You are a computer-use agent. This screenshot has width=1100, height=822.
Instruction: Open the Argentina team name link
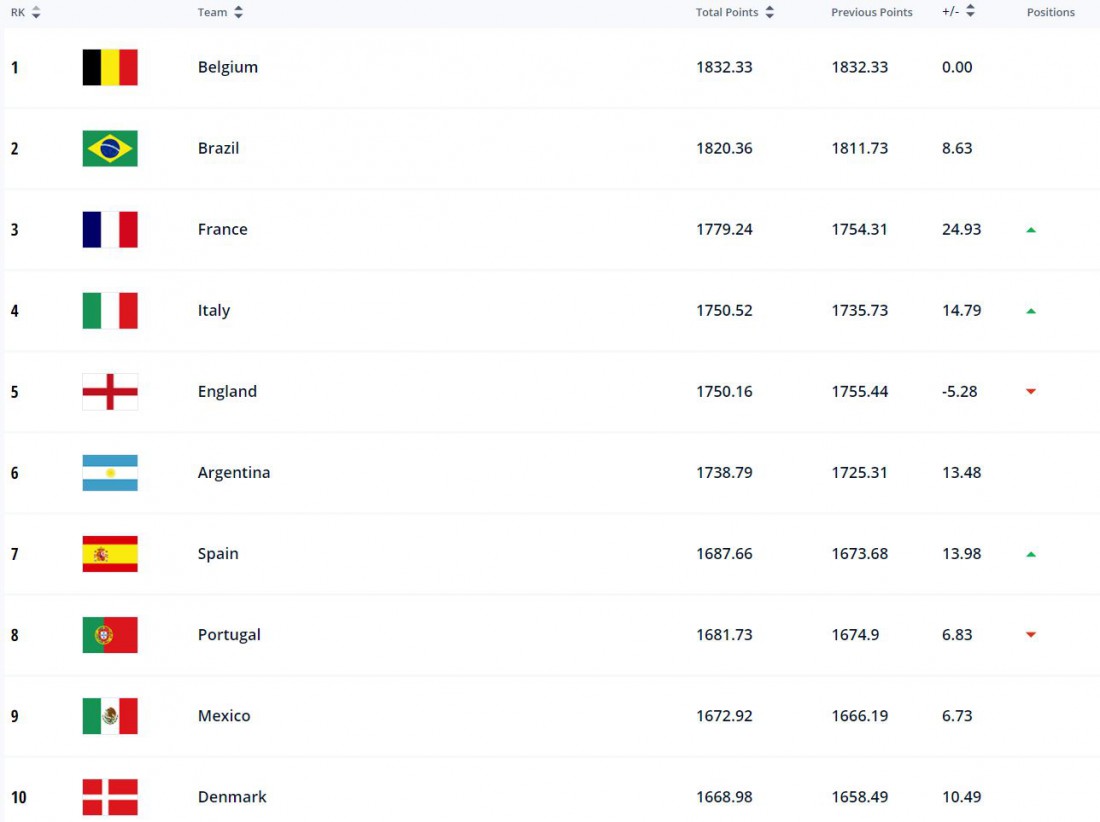(234, 473)
